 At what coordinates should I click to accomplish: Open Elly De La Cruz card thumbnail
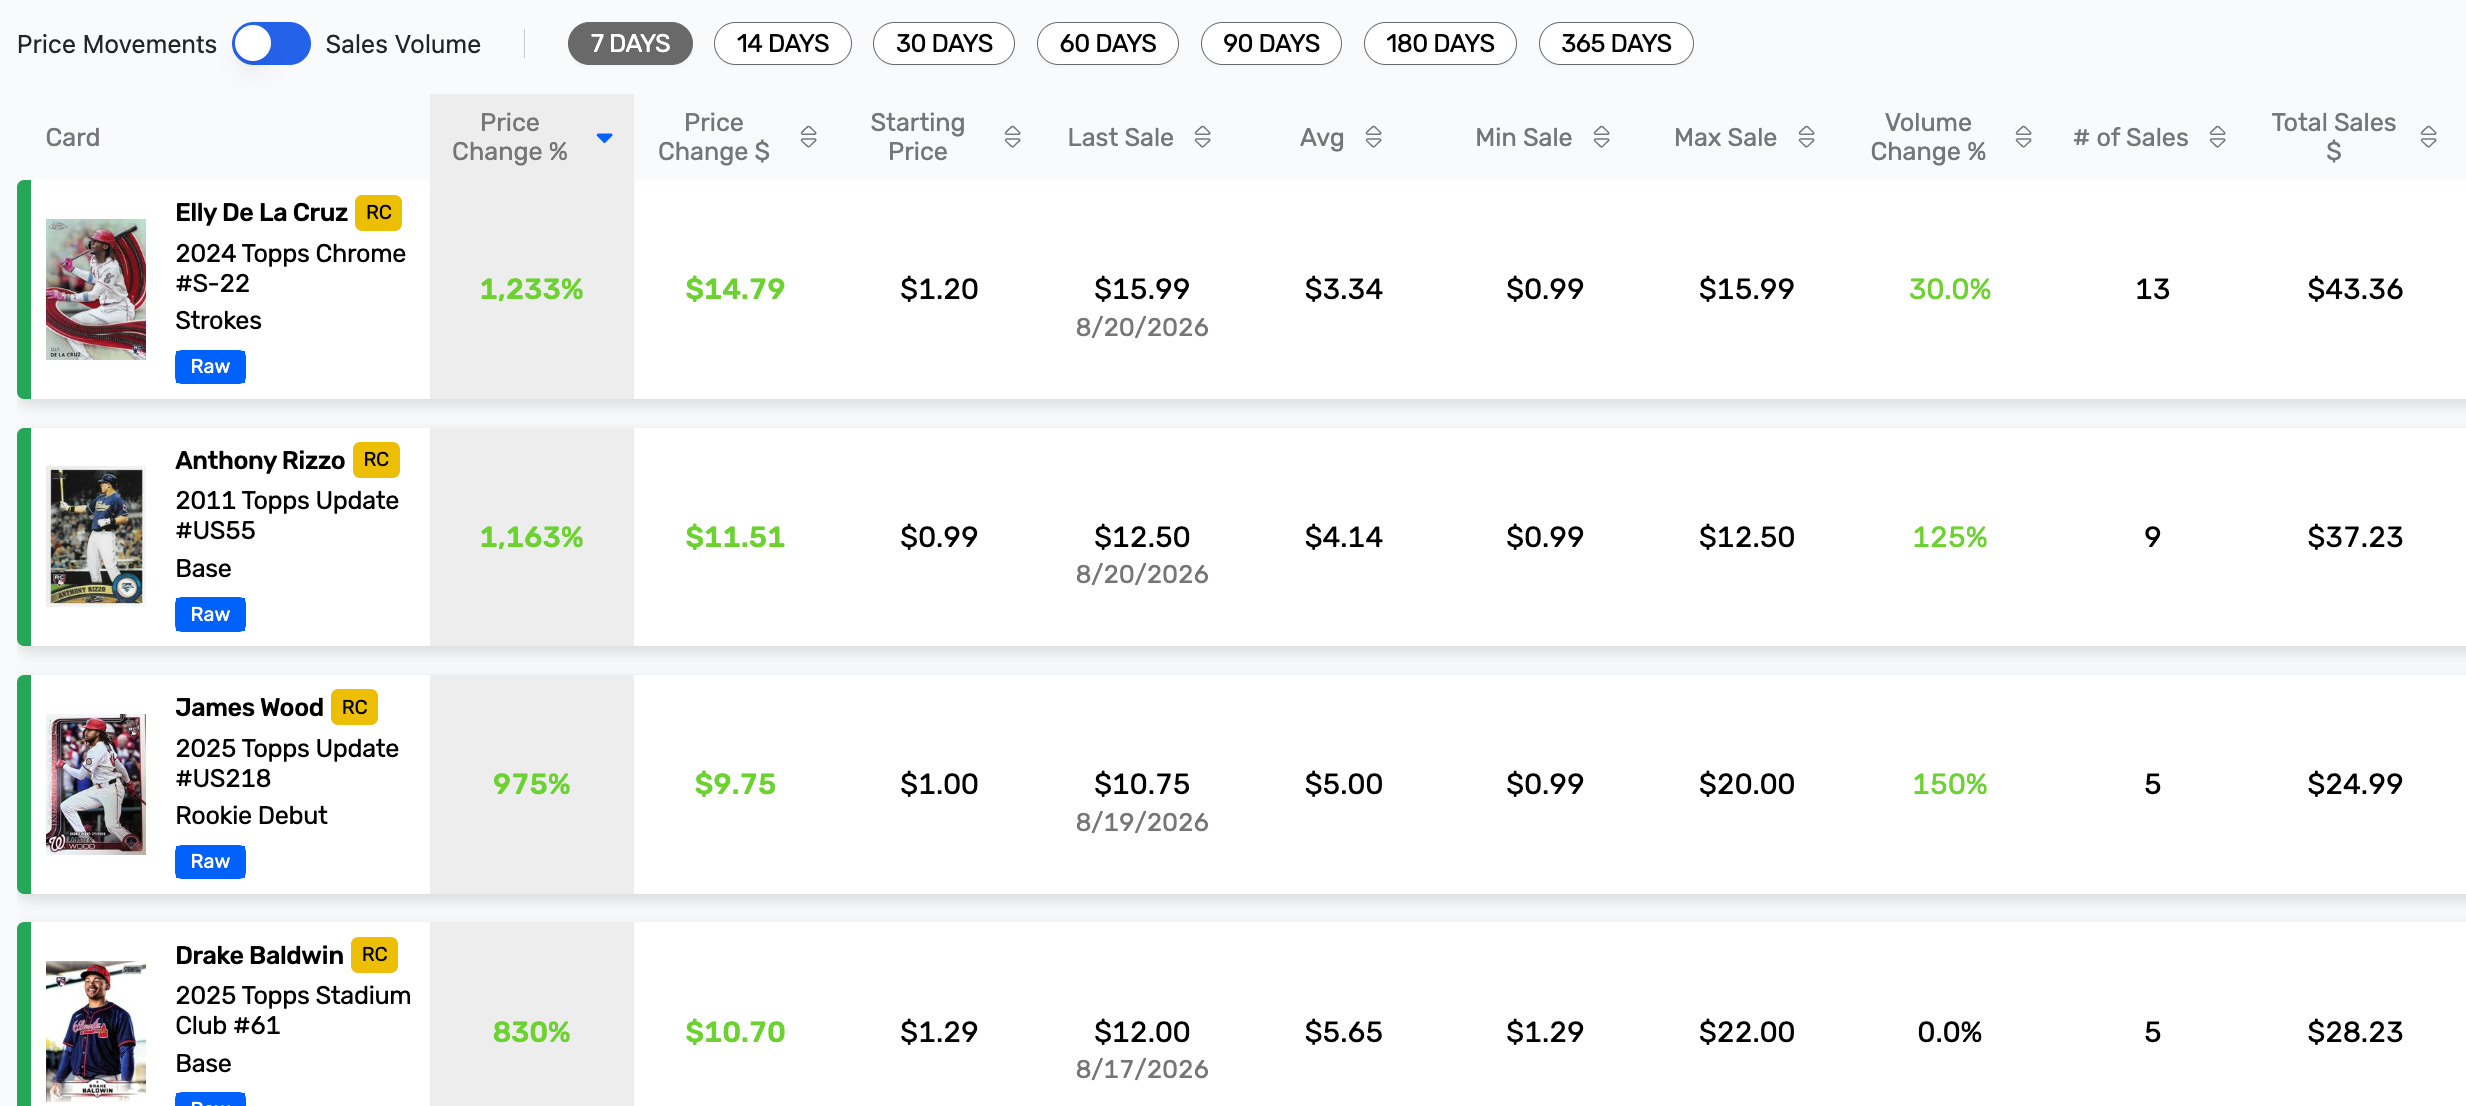click(96, 289)
